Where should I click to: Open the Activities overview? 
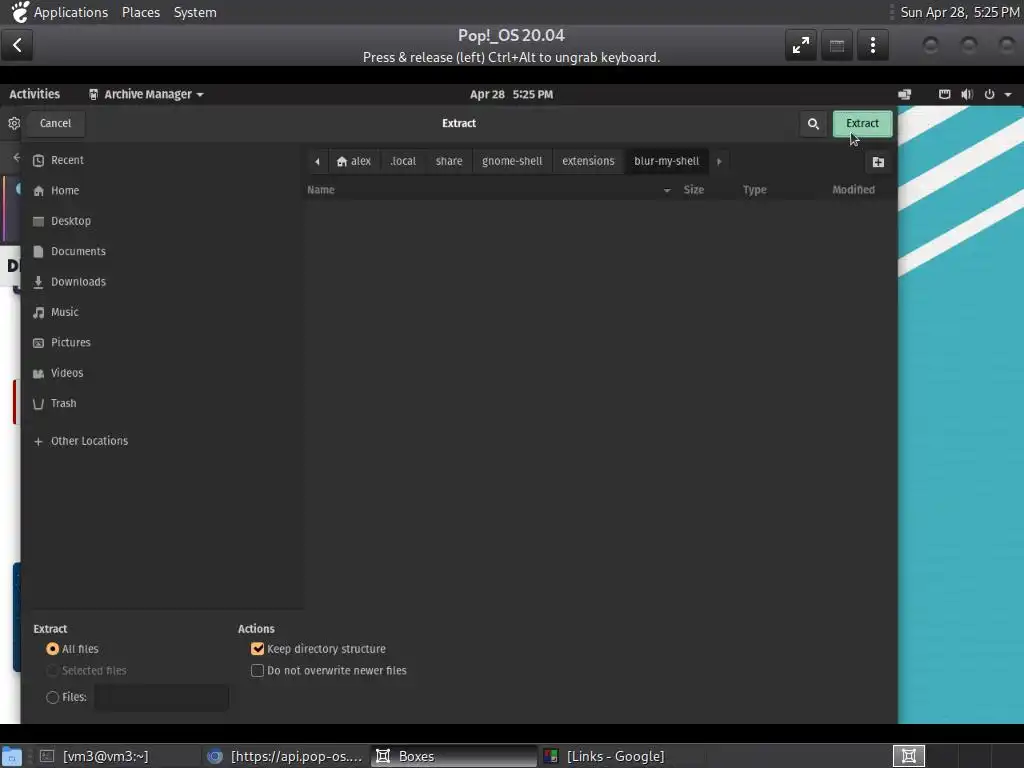point(35,95)
